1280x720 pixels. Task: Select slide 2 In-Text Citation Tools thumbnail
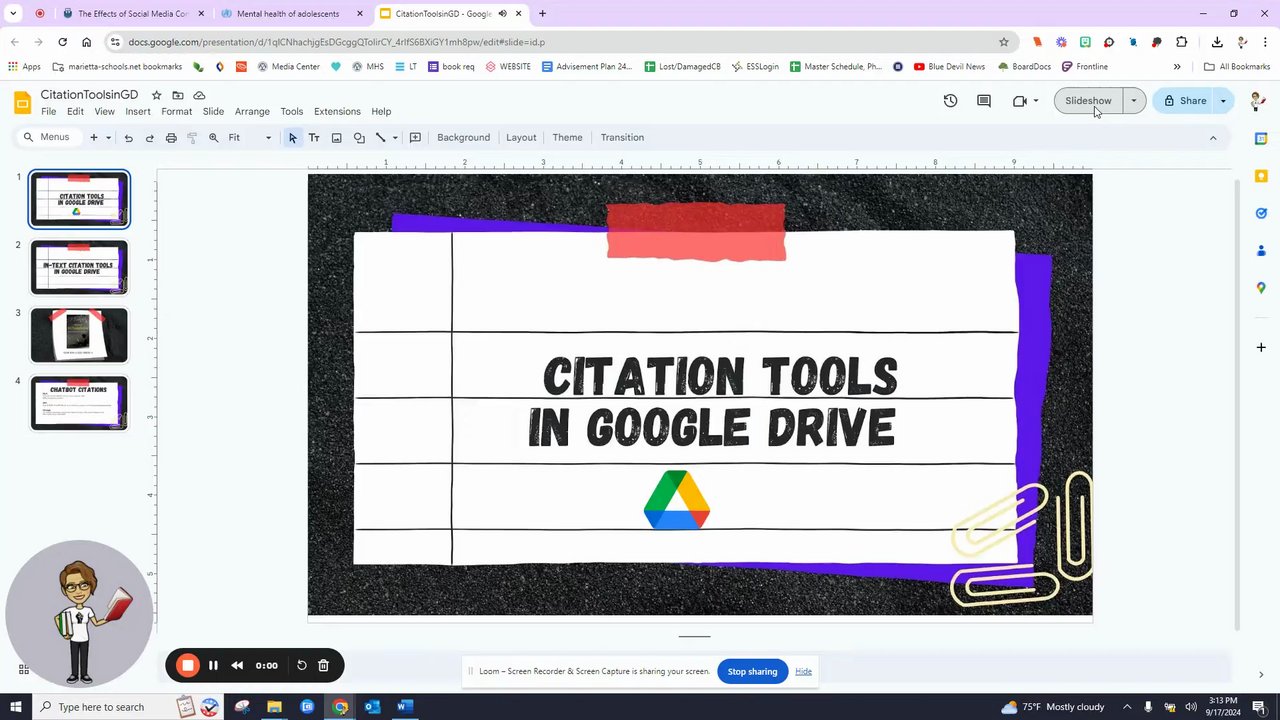coord(79,267)
